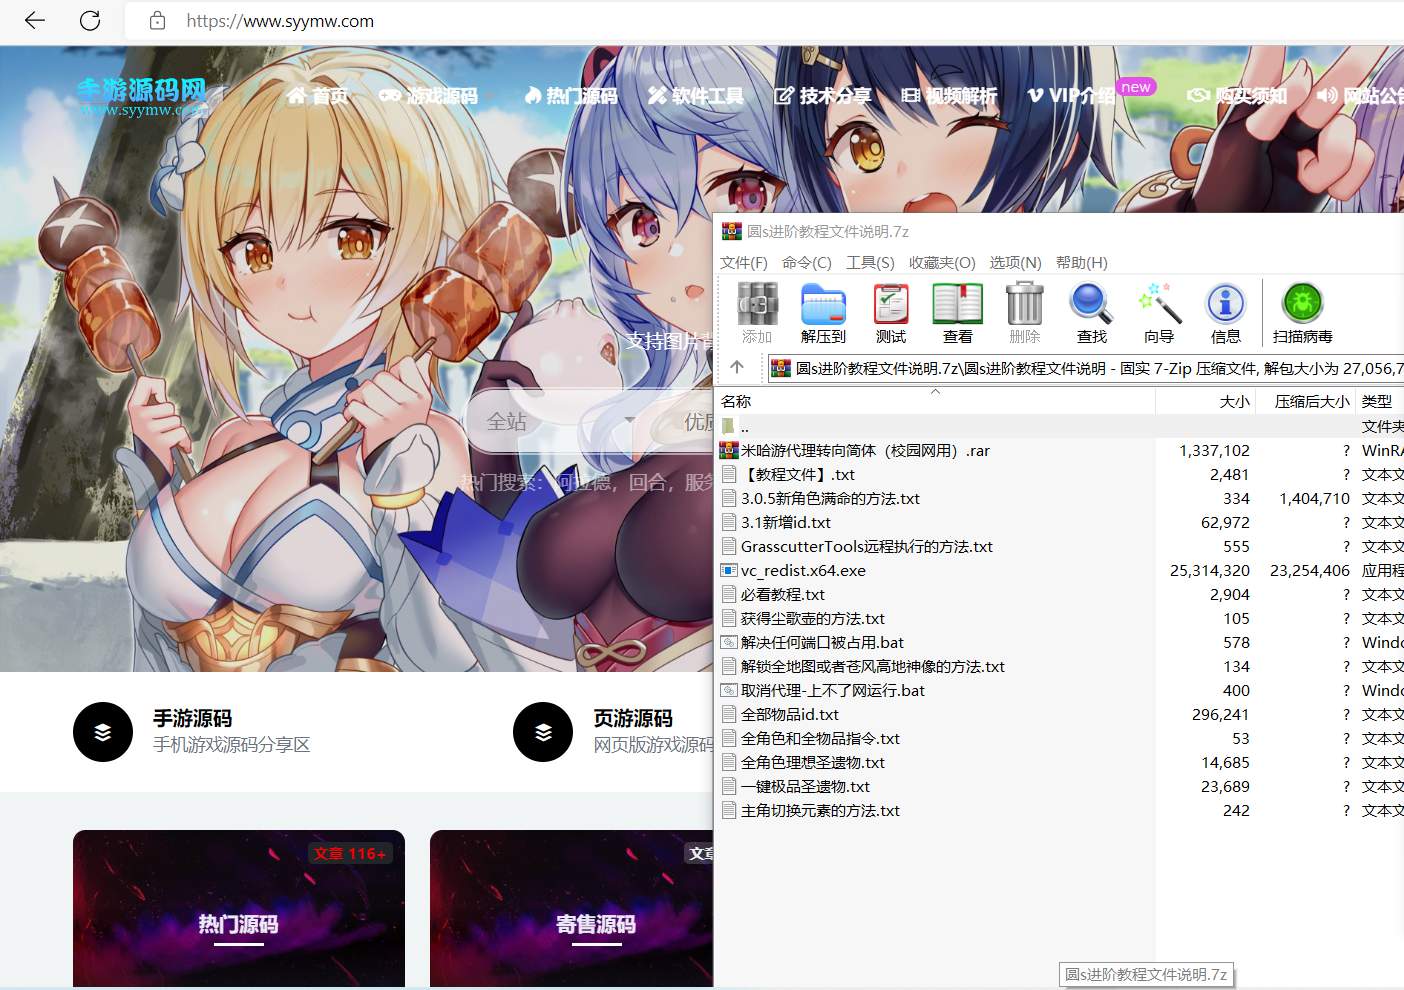Launch the Wizard (向导) wand icon
This screenshot has width=1404, height=990.
tap(1159, 312)
